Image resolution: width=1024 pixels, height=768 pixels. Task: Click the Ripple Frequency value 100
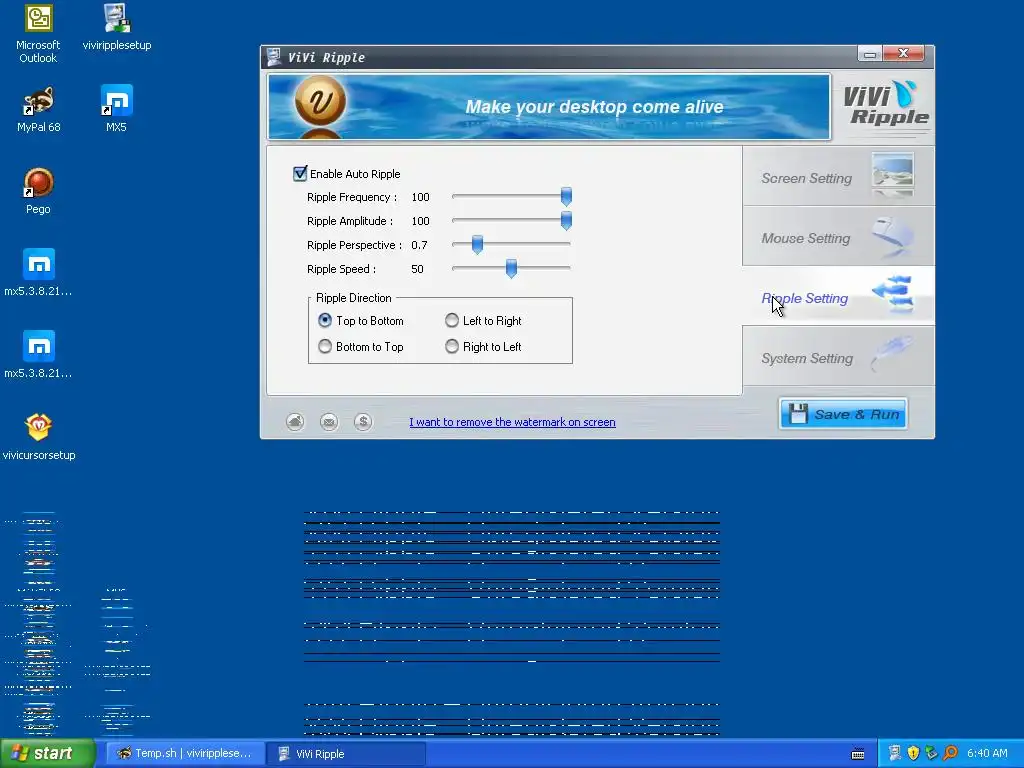[421, 197]
